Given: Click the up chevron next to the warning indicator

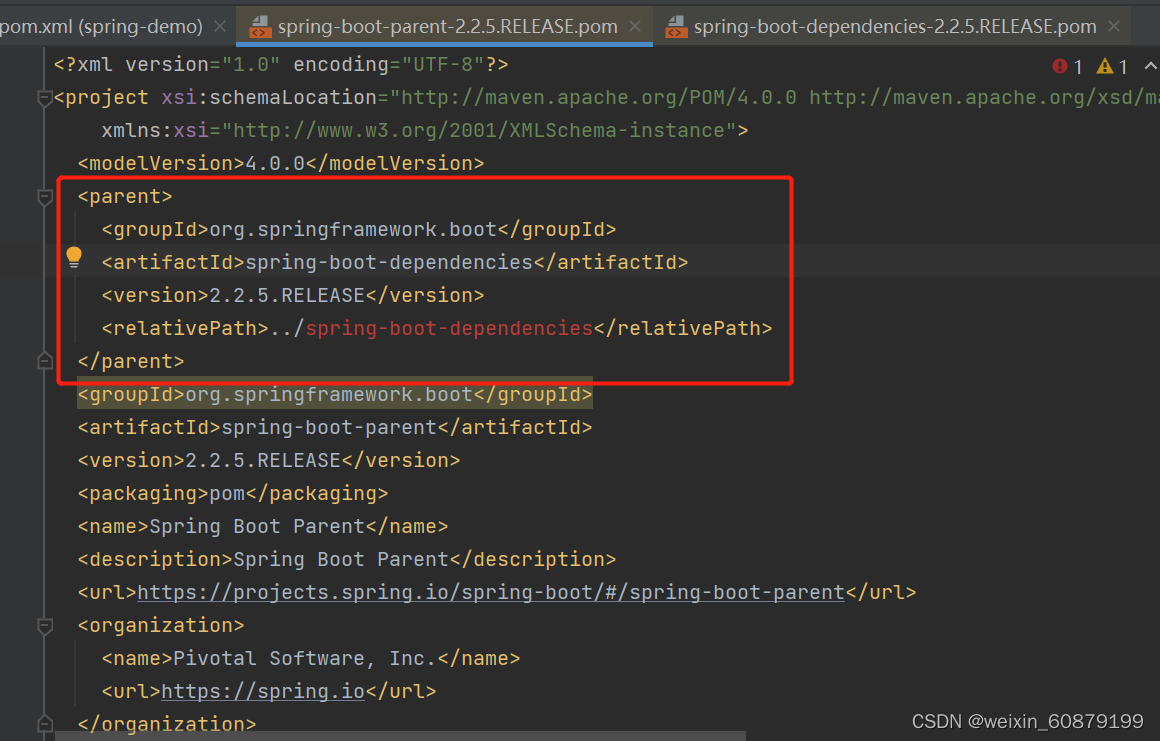Looking at the screenshot, I should 1148,65.
